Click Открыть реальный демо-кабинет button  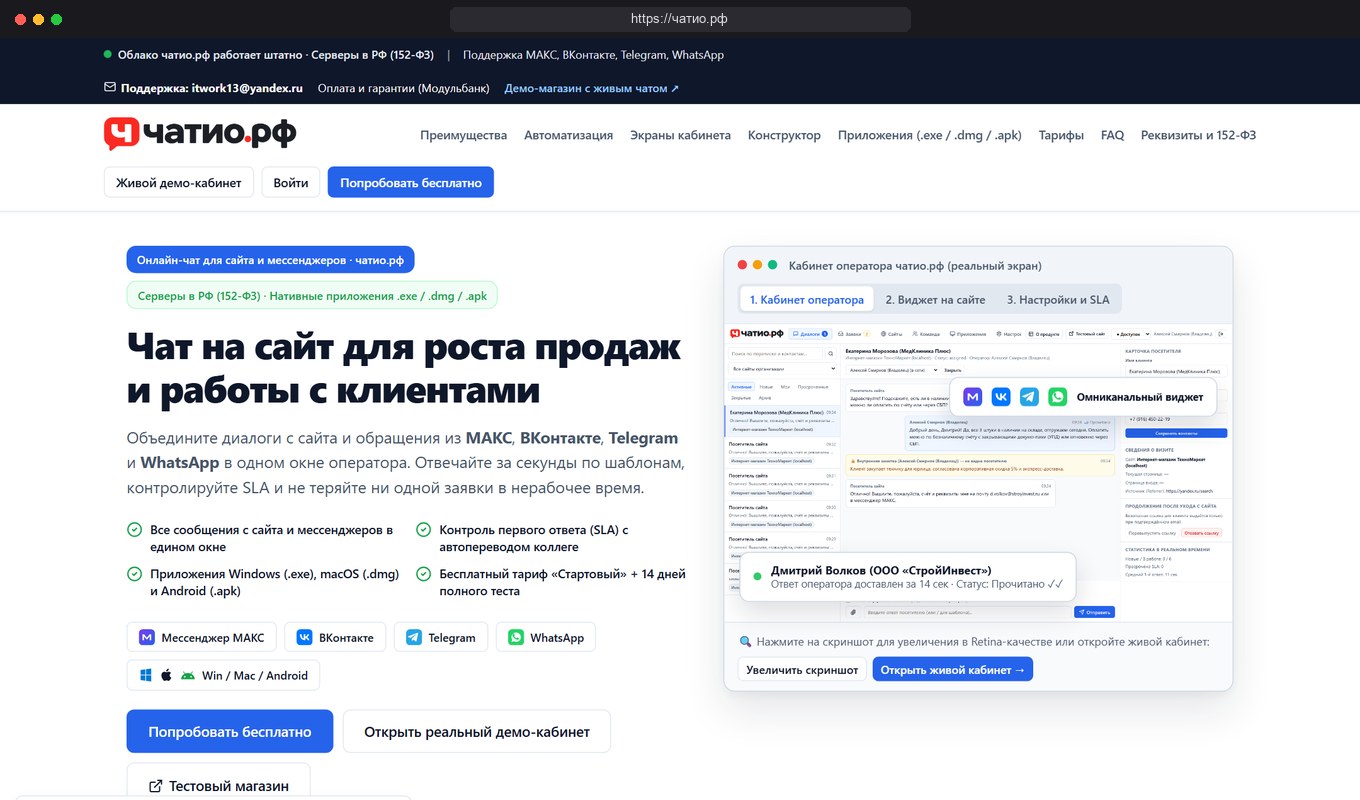click(x=477, y=731)
